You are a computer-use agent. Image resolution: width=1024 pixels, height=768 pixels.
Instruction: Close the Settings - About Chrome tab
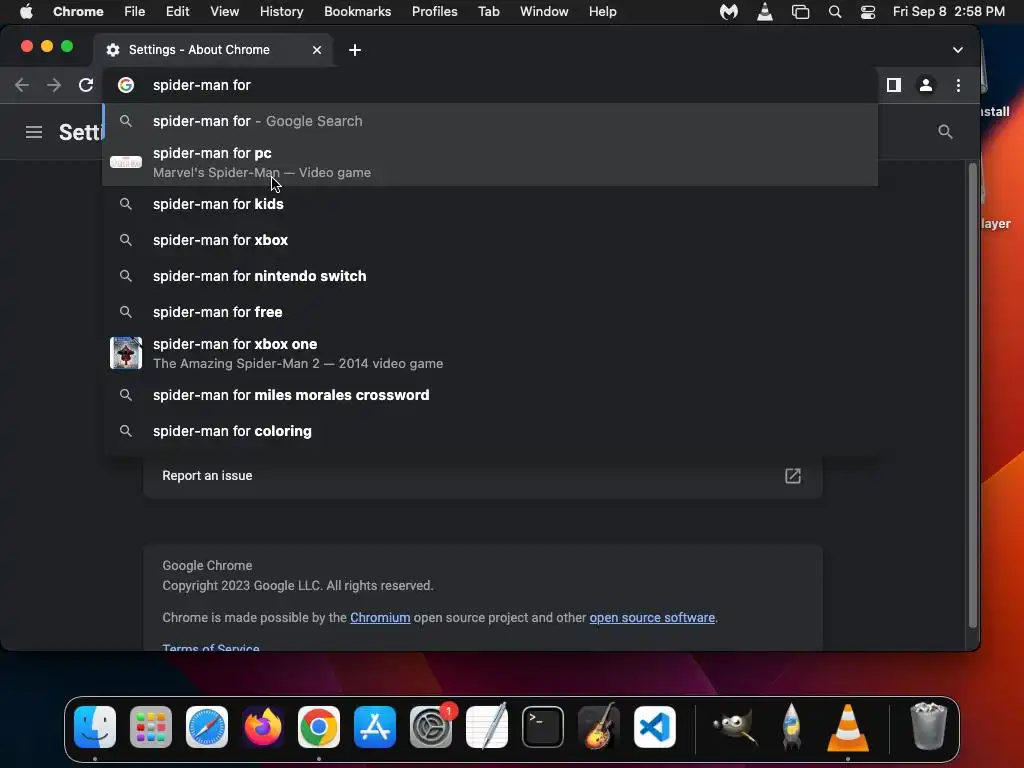coord(317,50)
